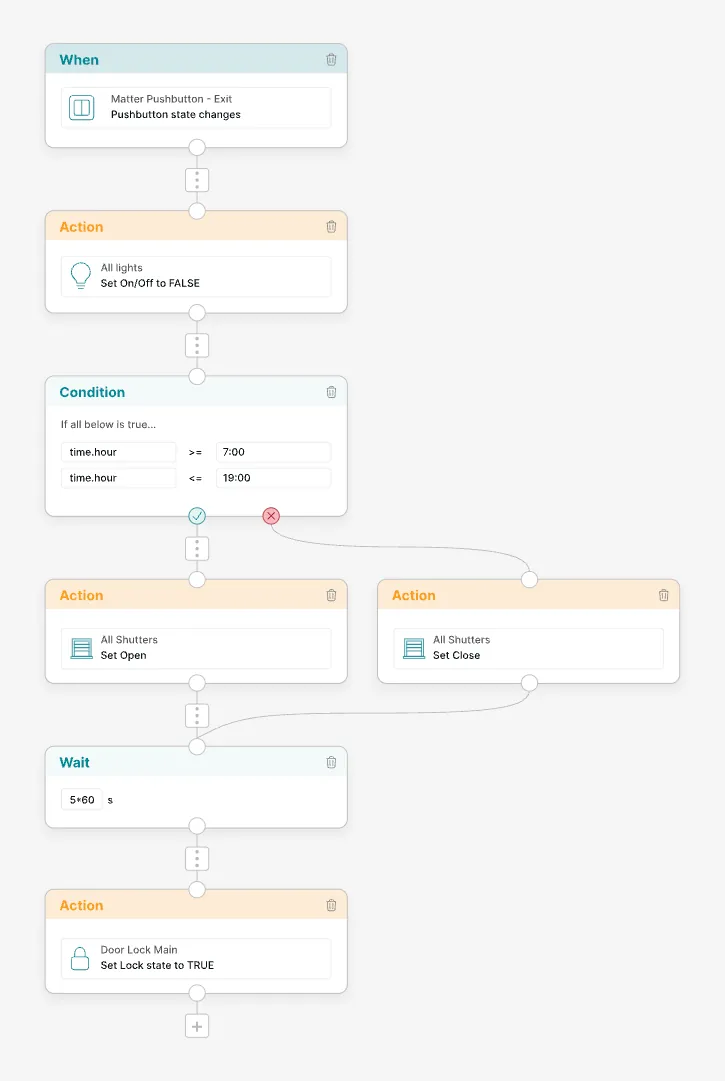Delete the All lights Action block
The width and height of the screenshot is (725, 1081).
tap(331, 227)
